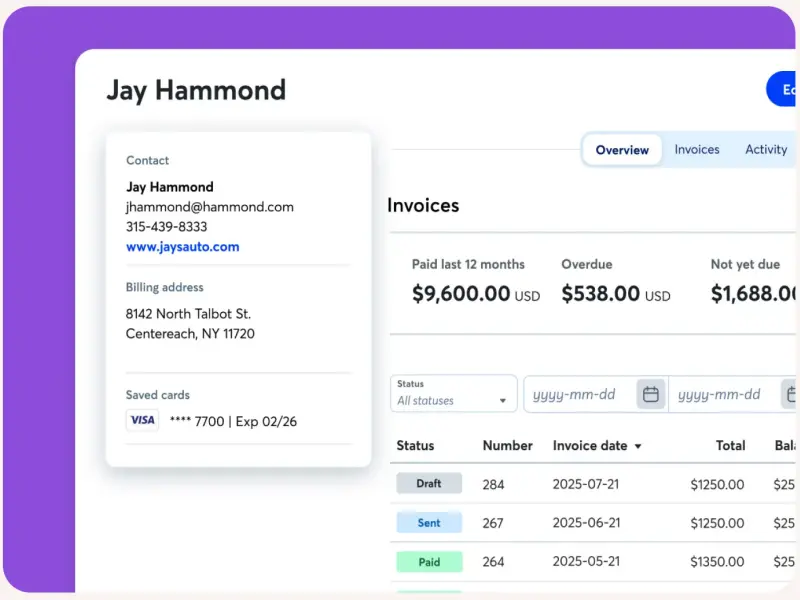This screenshot has height=600, width=800.
Task: Click the jhammond@hammond.com email address
Action: 210,207
